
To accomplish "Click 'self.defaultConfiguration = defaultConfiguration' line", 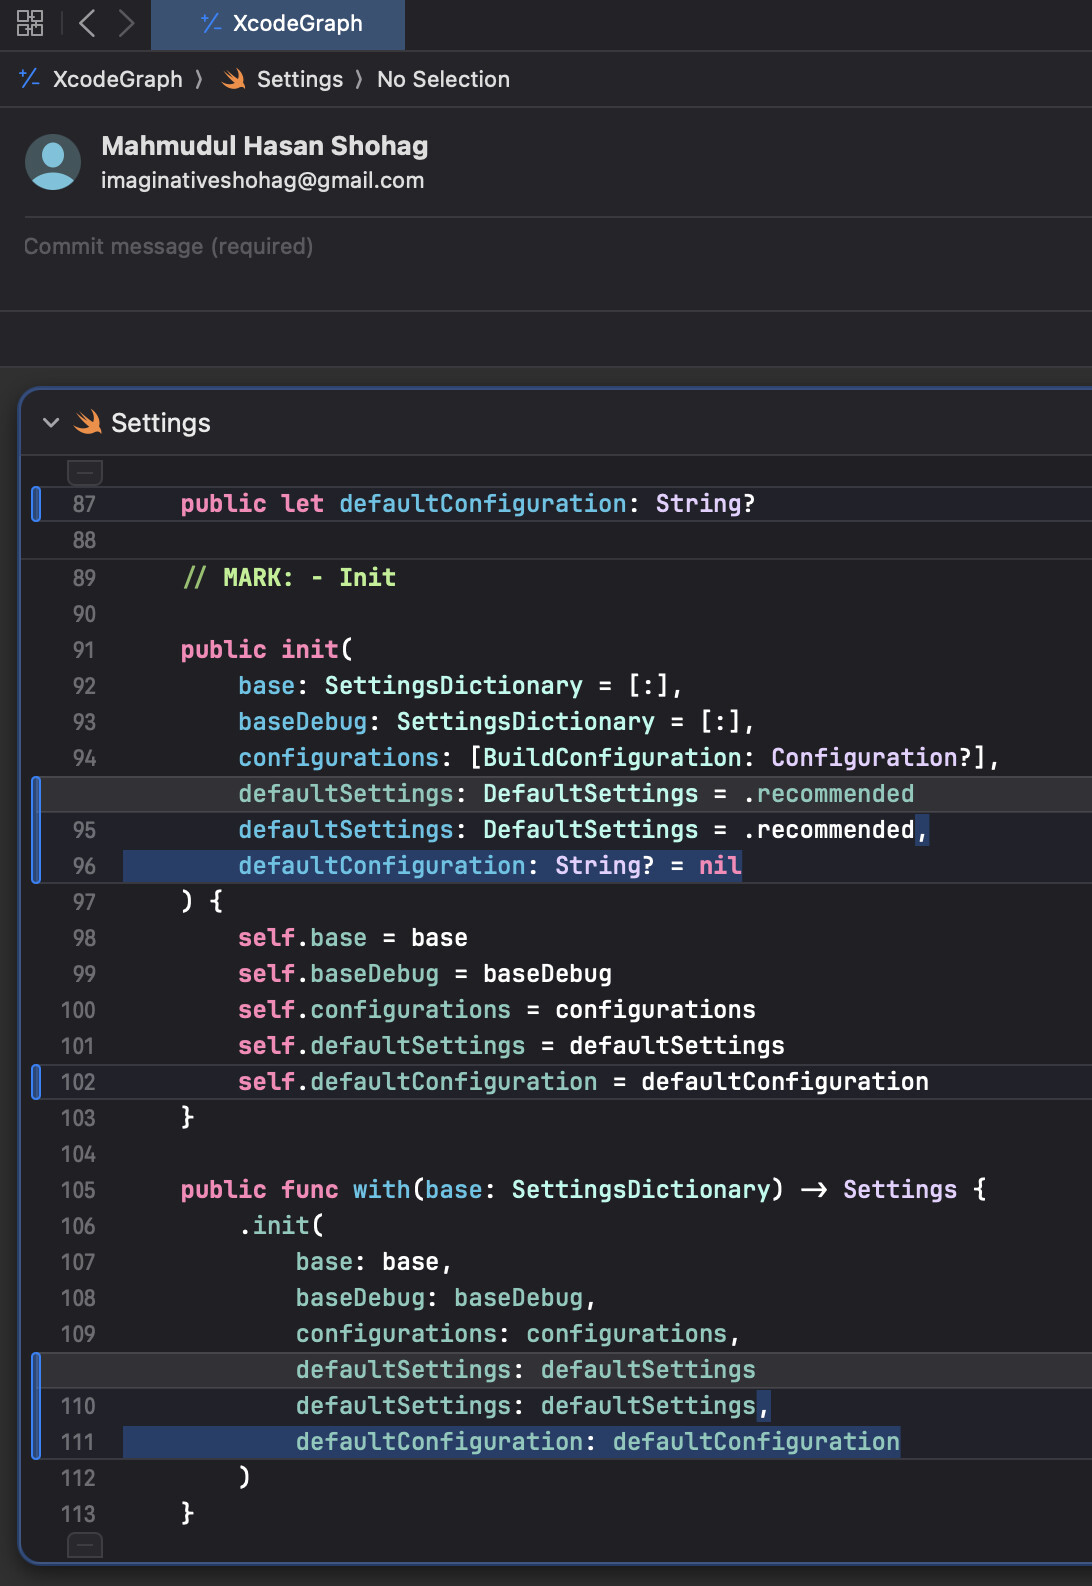I will [x=583, y=1082].
